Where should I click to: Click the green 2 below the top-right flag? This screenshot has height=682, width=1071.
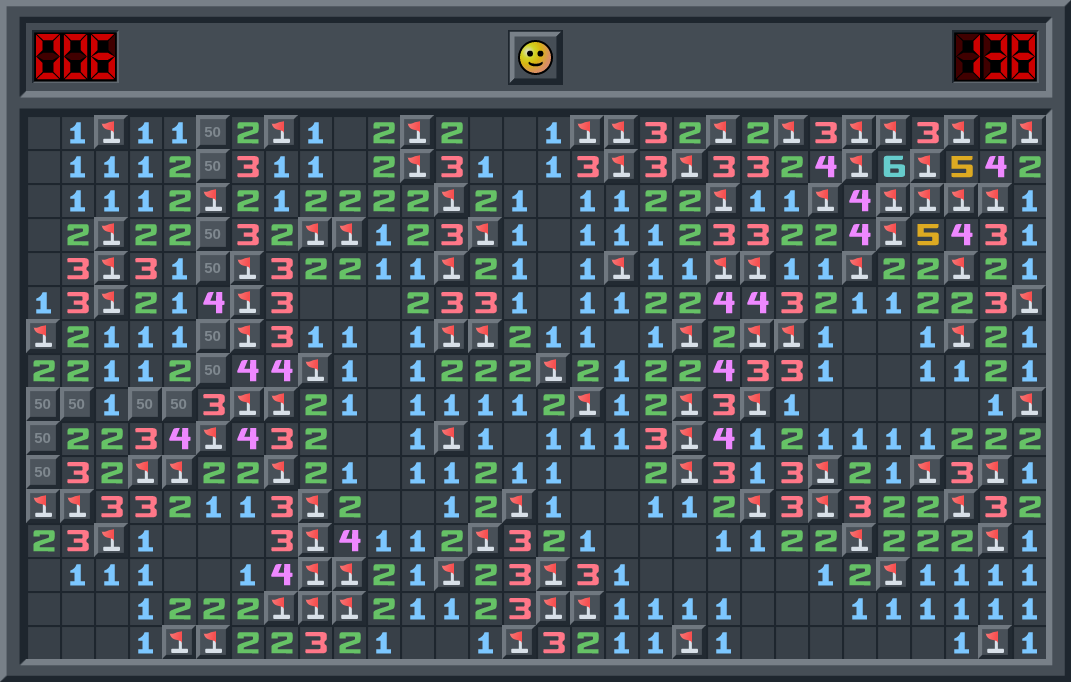[x=1029, y=167]
